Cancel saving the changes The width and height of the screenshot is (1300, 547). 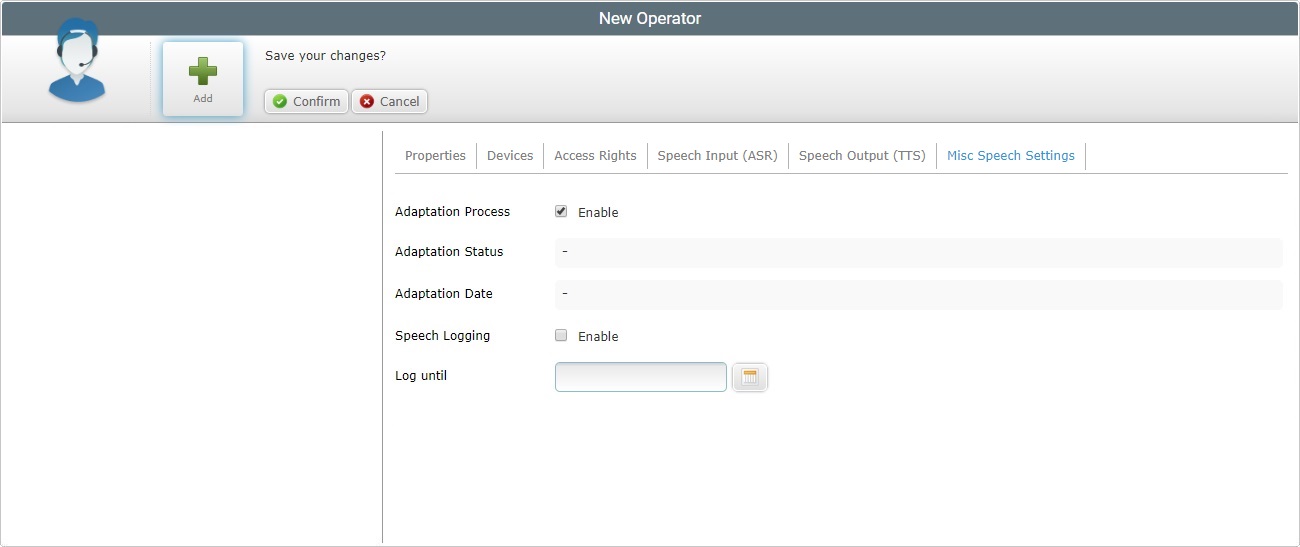(x=389, y=101)
